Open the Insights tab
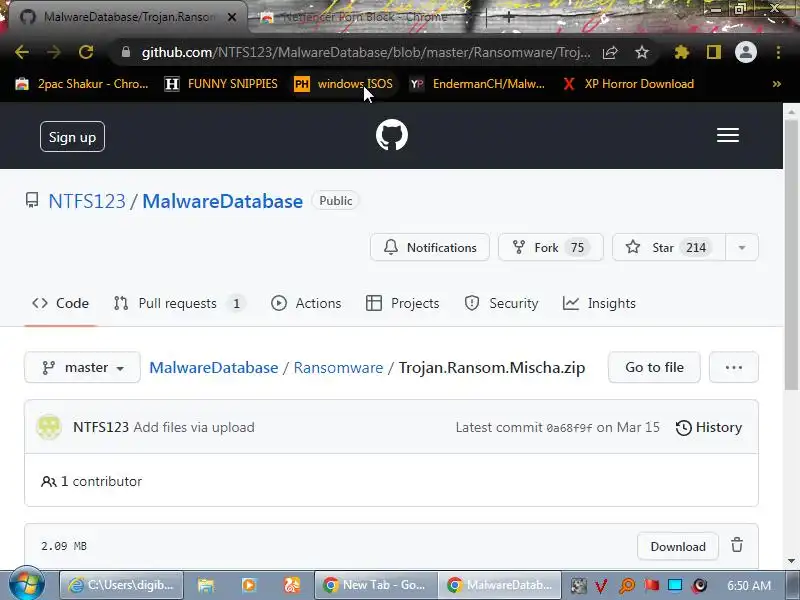 point(599,303)
